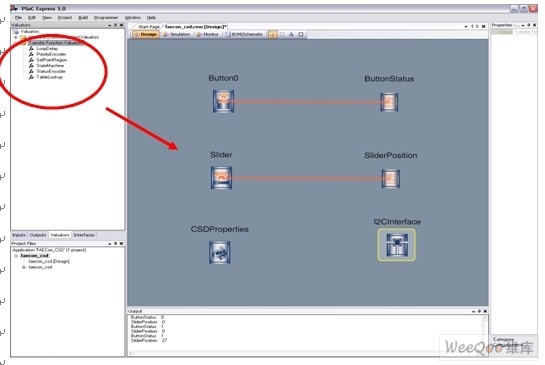Click the Slider input icon
This screenshot has height=365, width=545.
coord(221,178)
